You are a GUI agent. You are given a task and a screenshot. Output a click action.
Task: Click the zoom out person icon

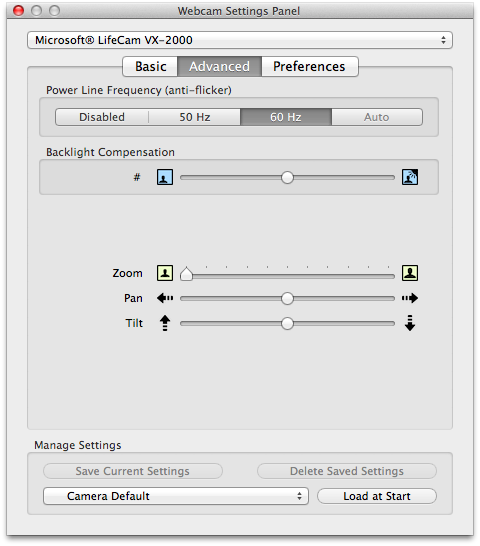pyautogui.click(x=165, y=273)
